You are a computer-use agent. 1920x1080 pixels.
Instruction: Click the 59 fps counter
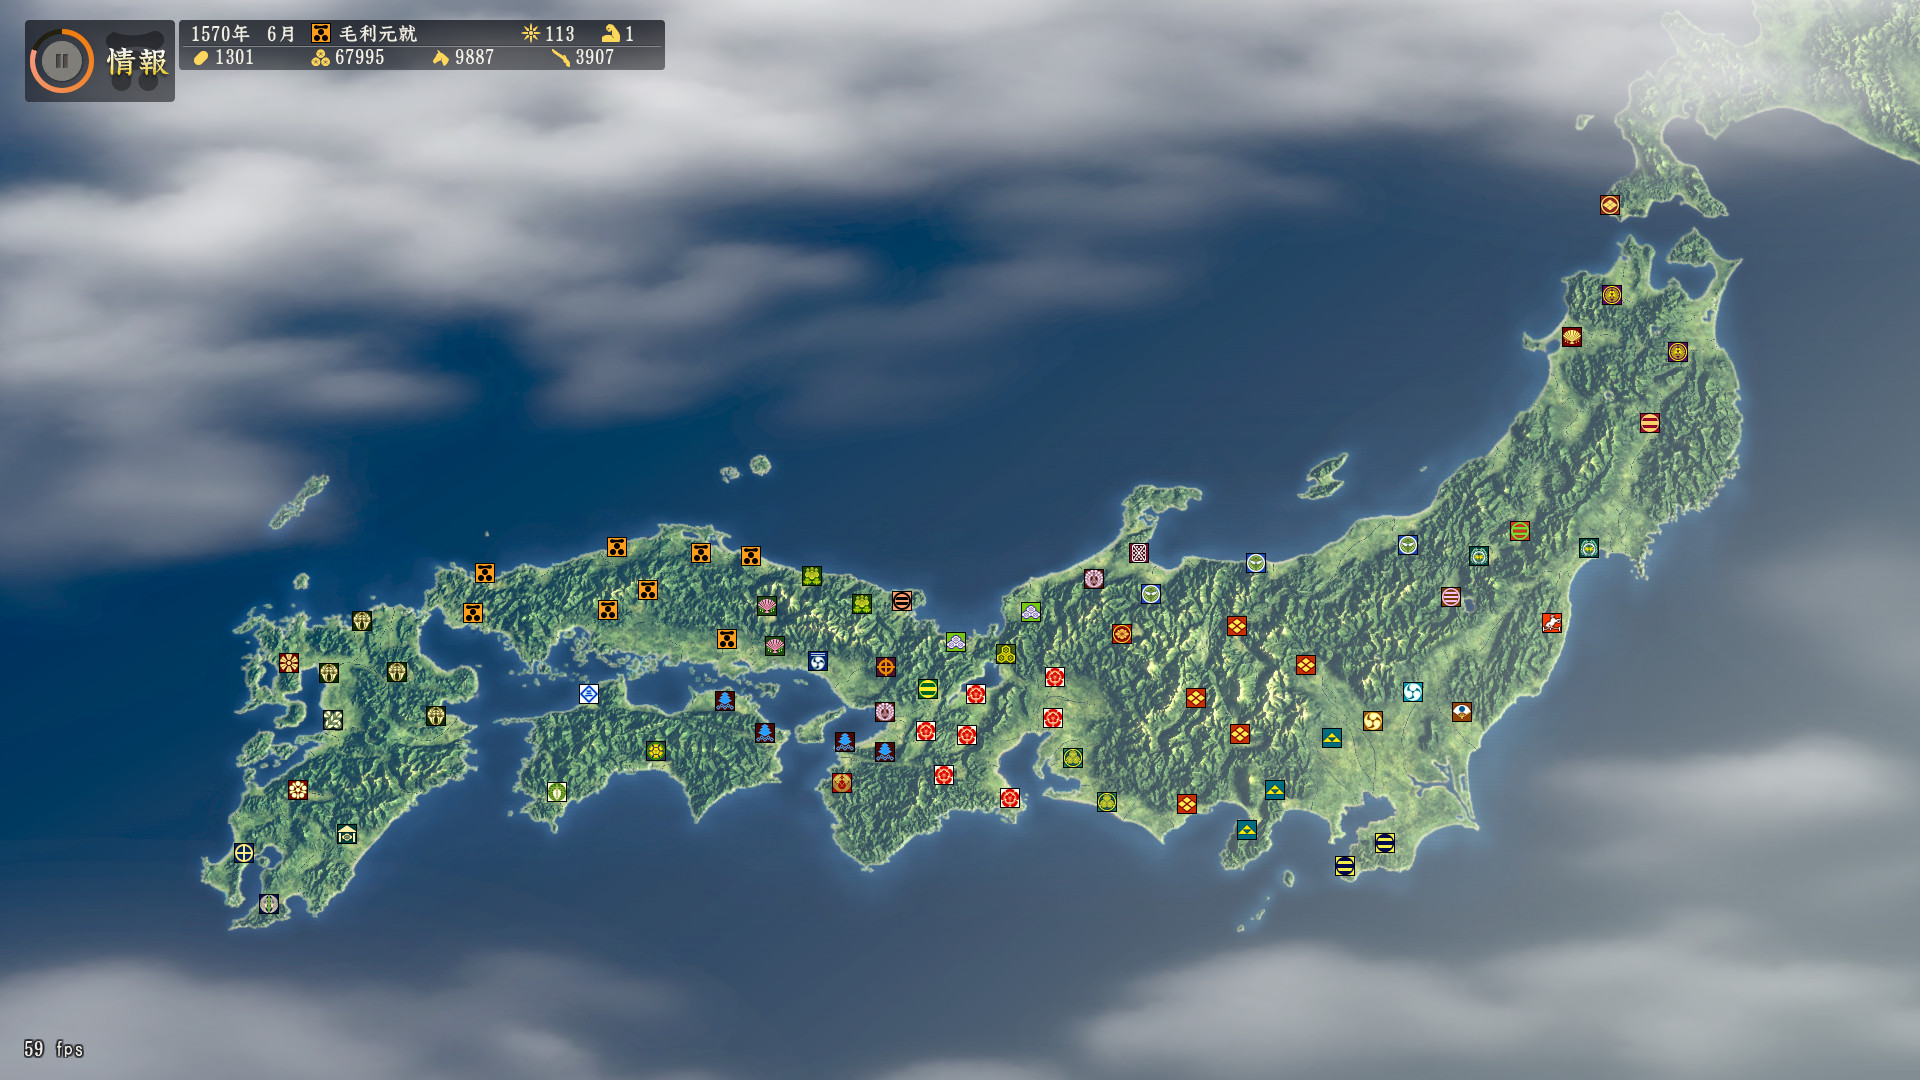coord(54,1049)
